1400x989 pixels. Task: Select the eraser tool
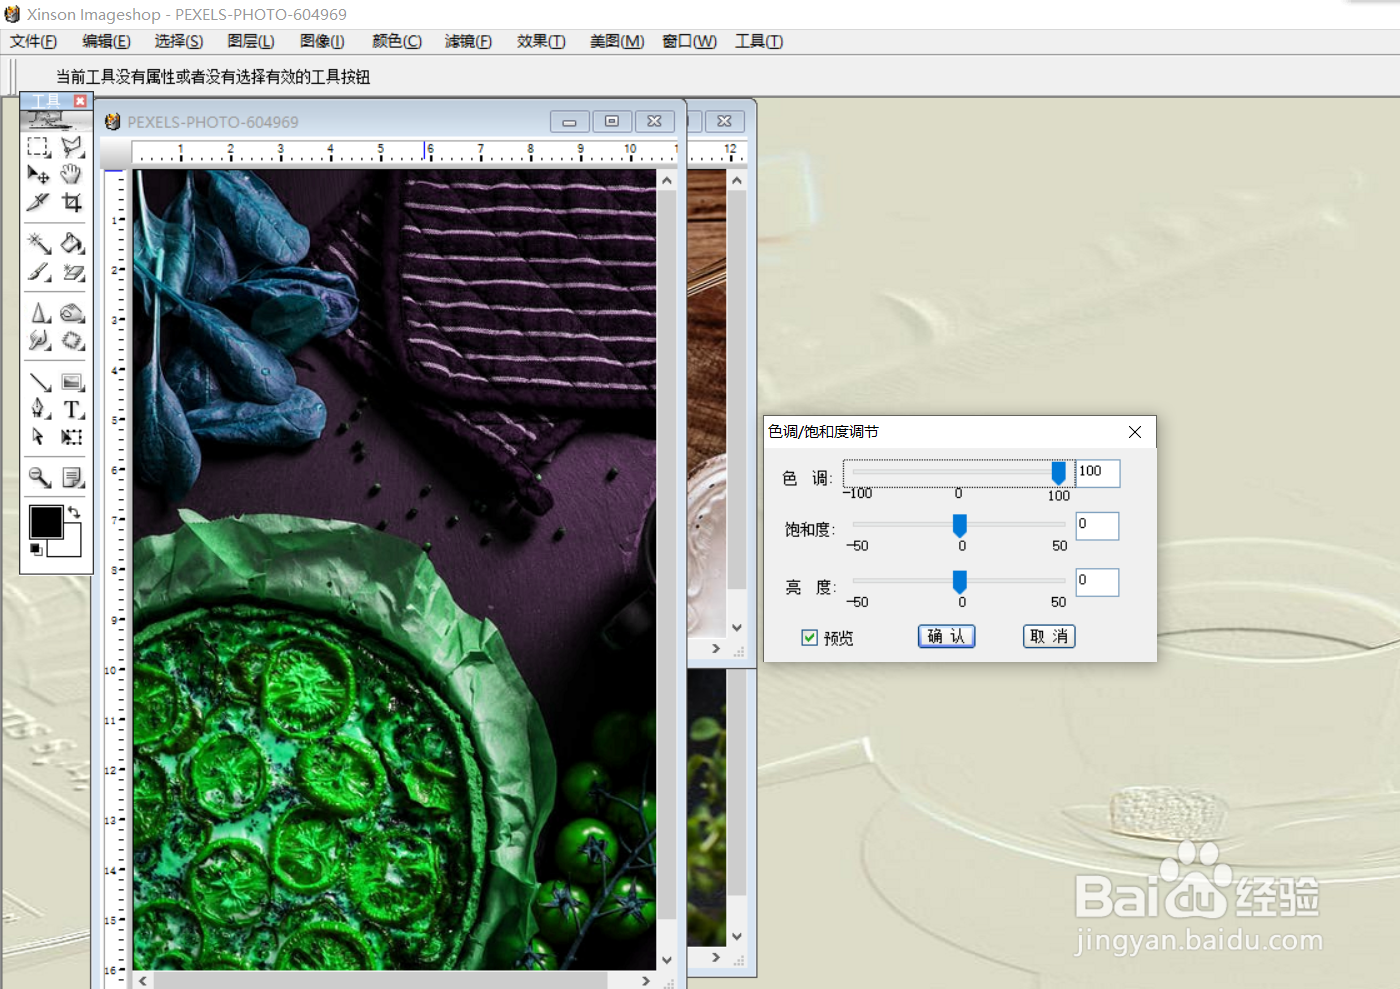tap(72, 272)
